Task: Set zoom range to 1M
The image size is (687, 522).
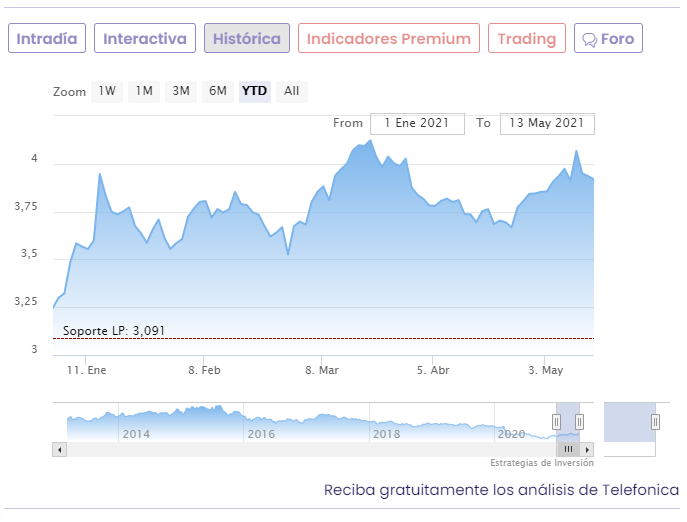Action: [144, 91]
